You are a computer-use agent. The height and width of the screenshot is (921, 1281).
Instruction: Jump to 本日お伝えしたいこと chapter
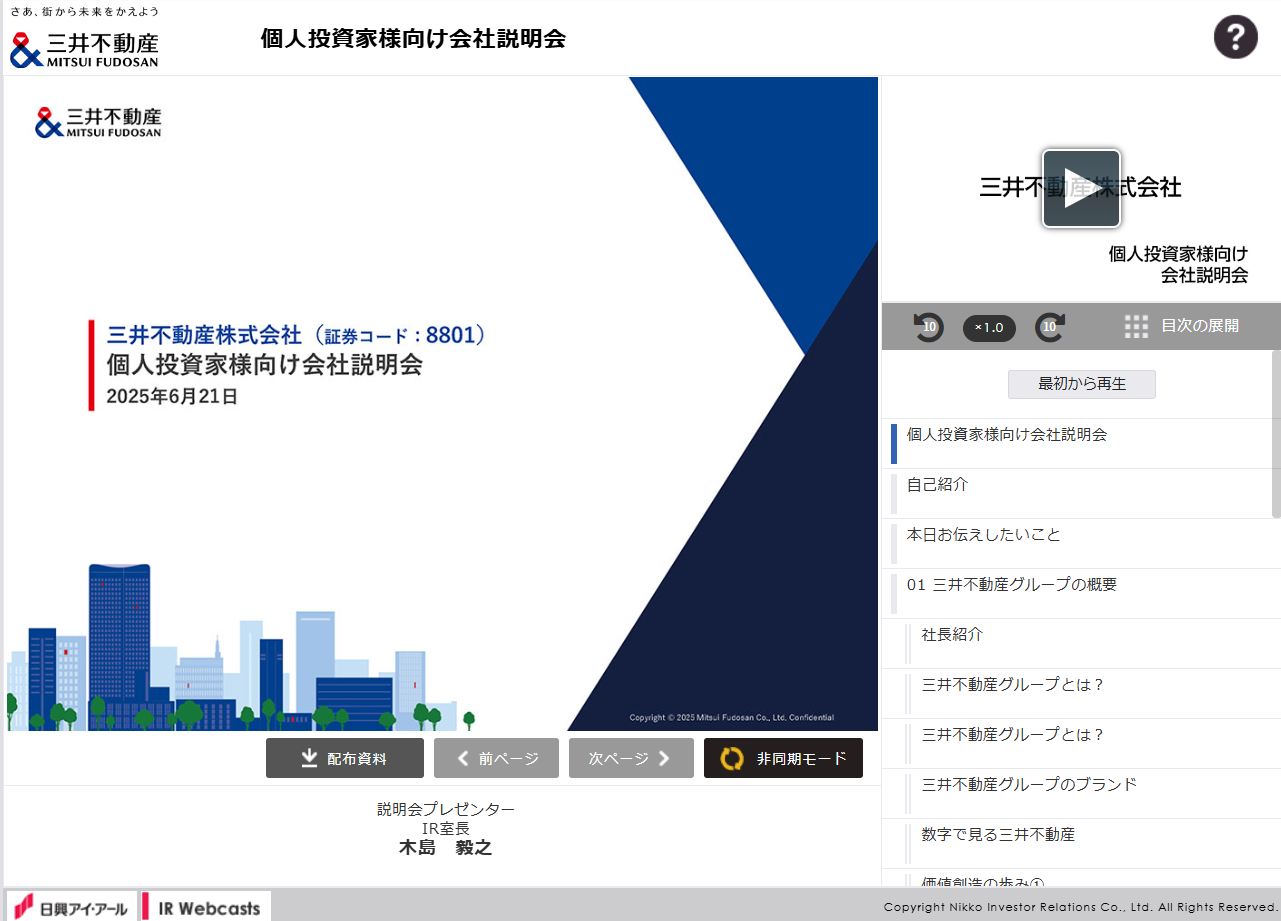click(x=1081, y=543)
